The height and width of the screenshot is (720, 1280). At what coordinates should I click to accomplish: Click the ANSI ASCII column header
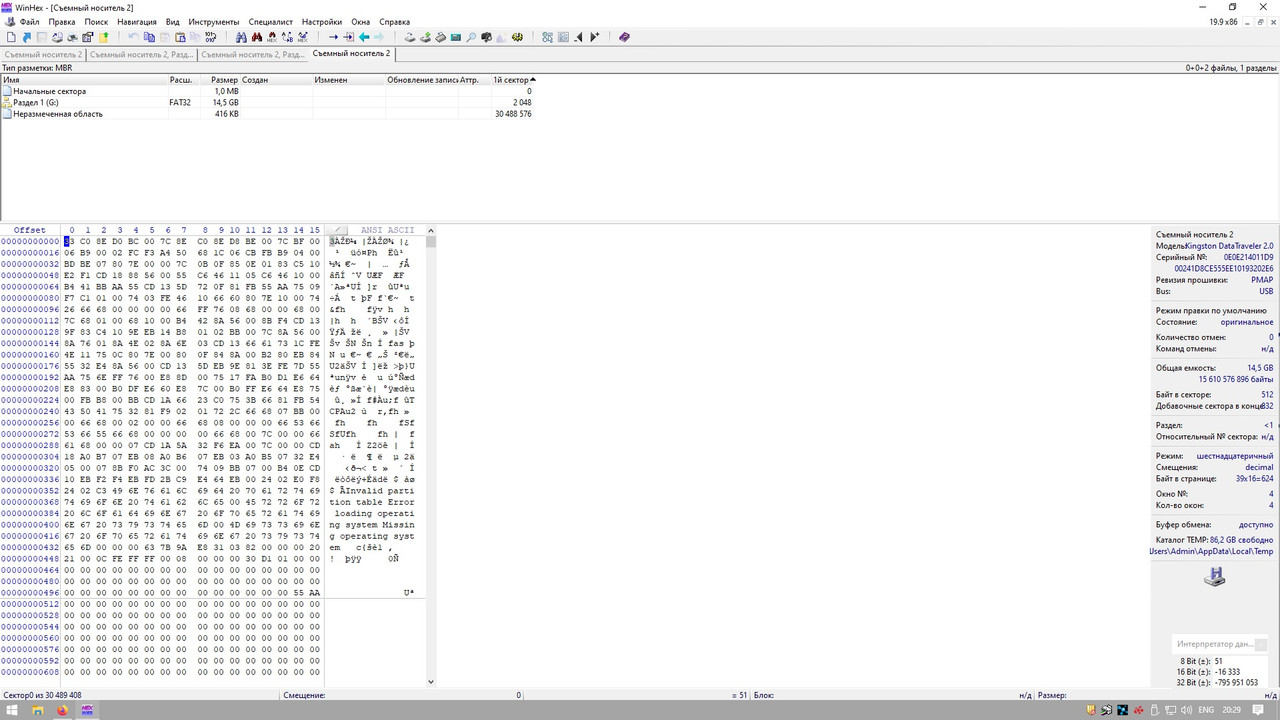coord(387,230)
